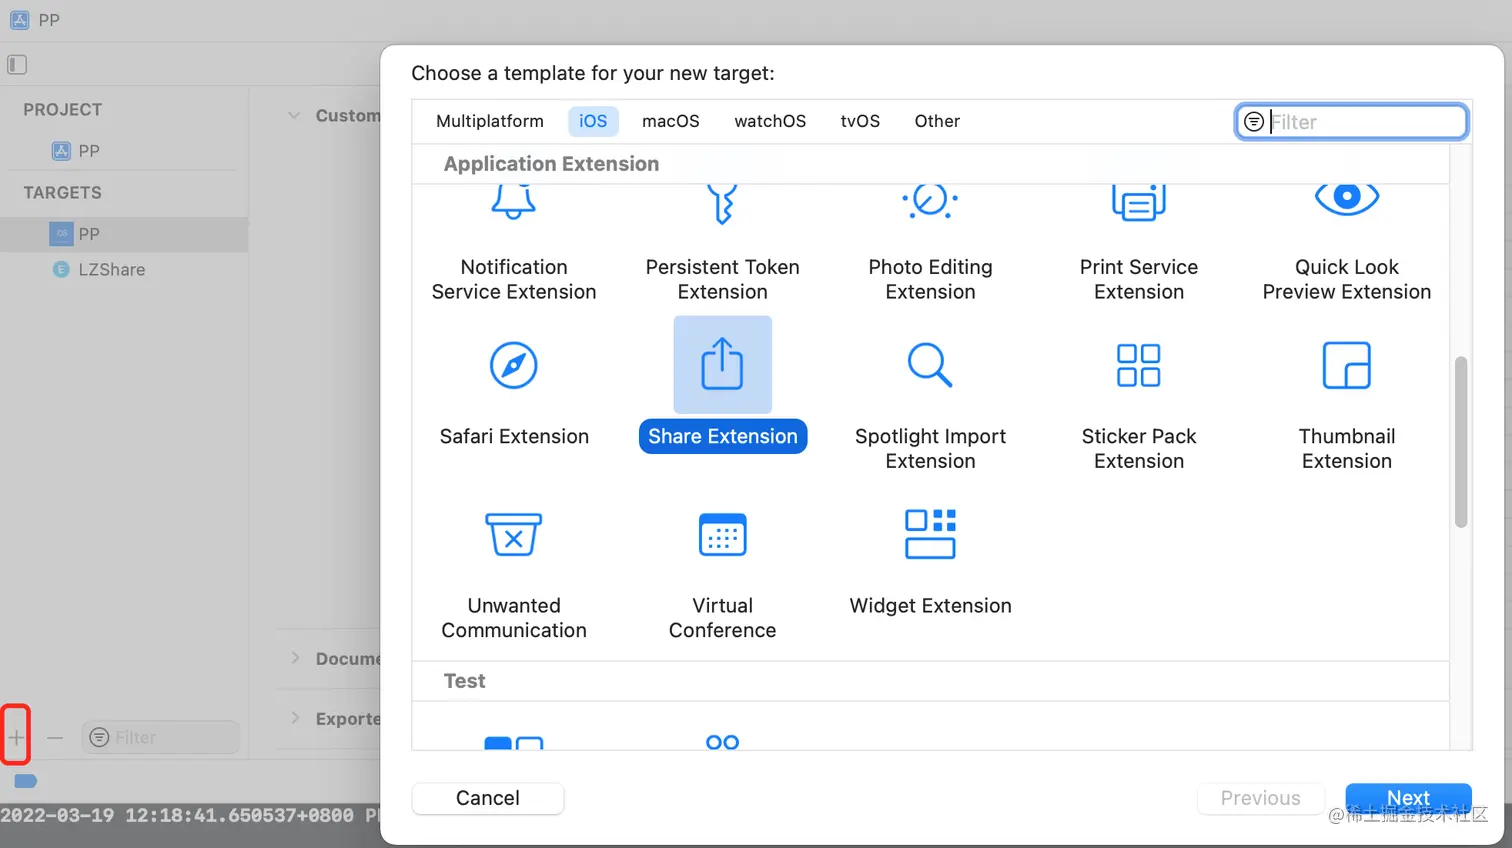Pick the Virtual Conference calendar icon
Screen dimensions: 1512x848
click(722, 534)
